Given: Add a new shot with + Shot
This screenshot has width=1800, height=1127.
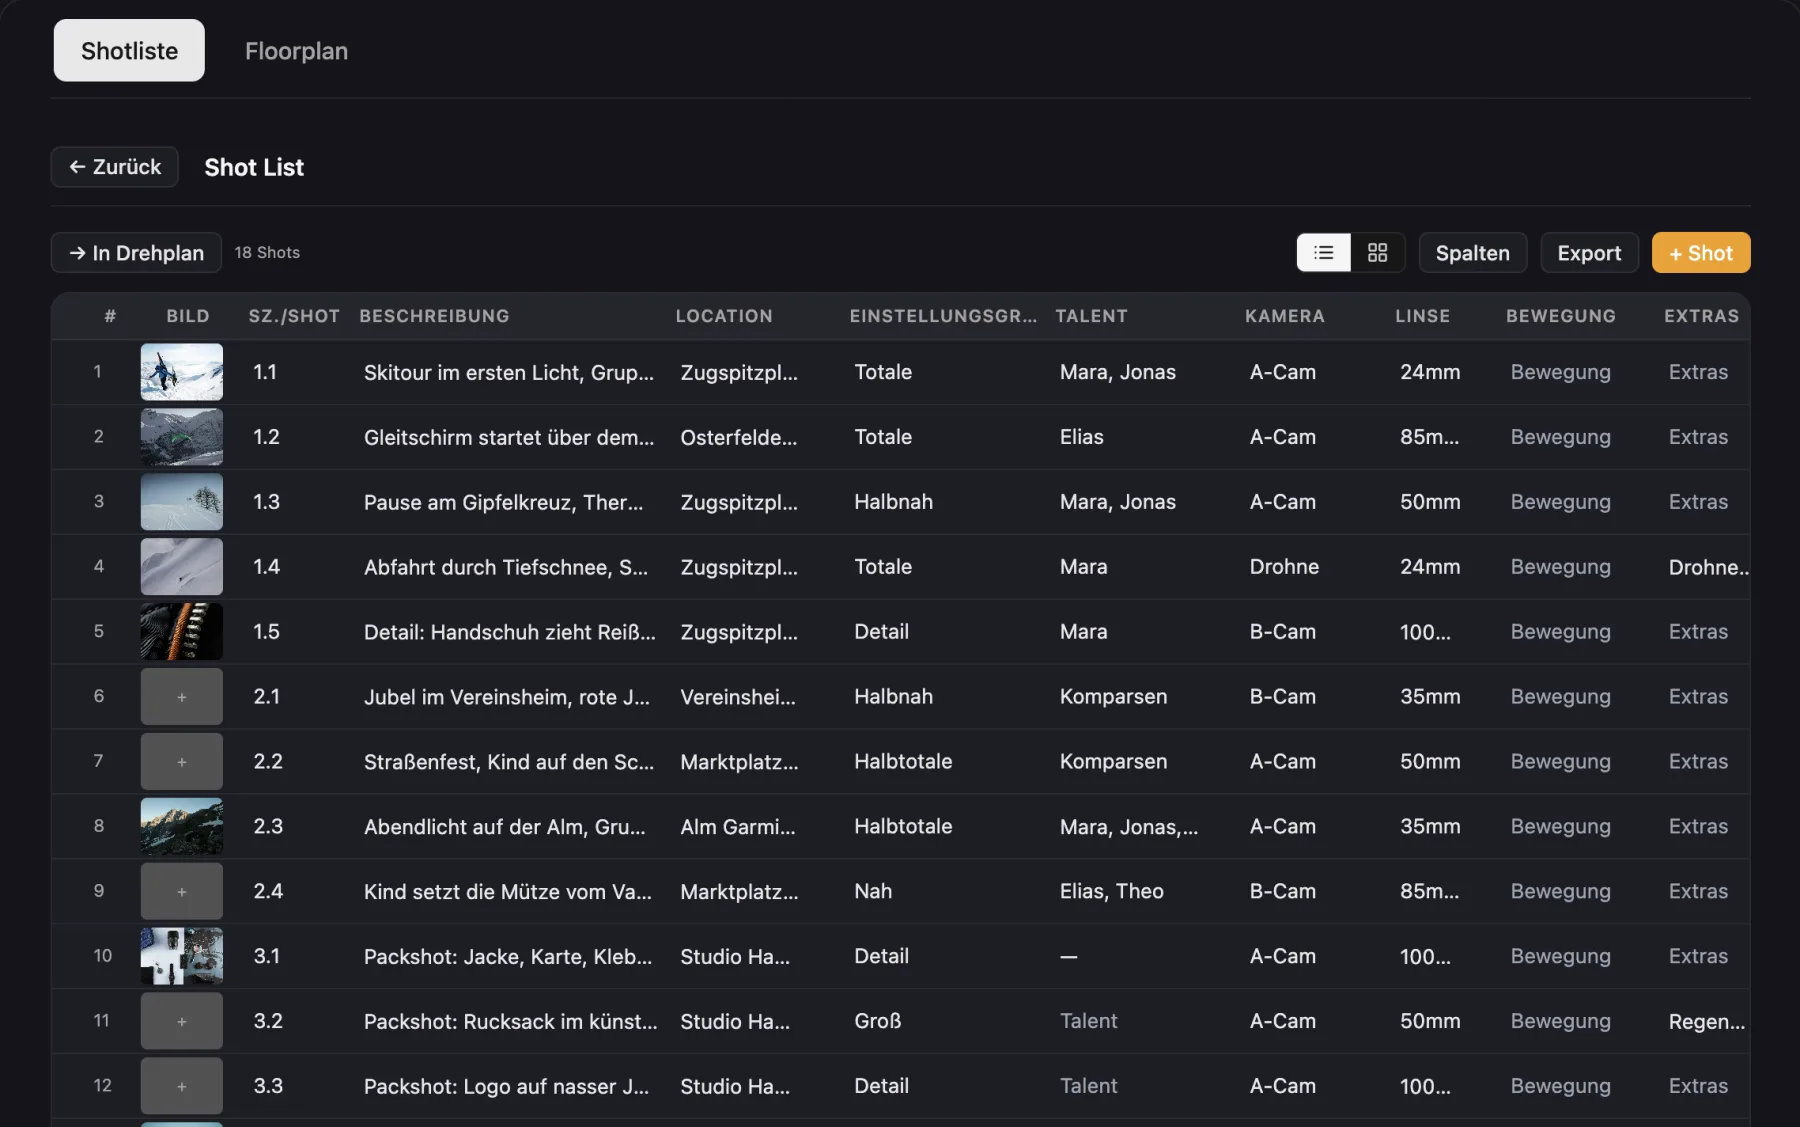Looking at the screenshot, I should pos(1701,253).
